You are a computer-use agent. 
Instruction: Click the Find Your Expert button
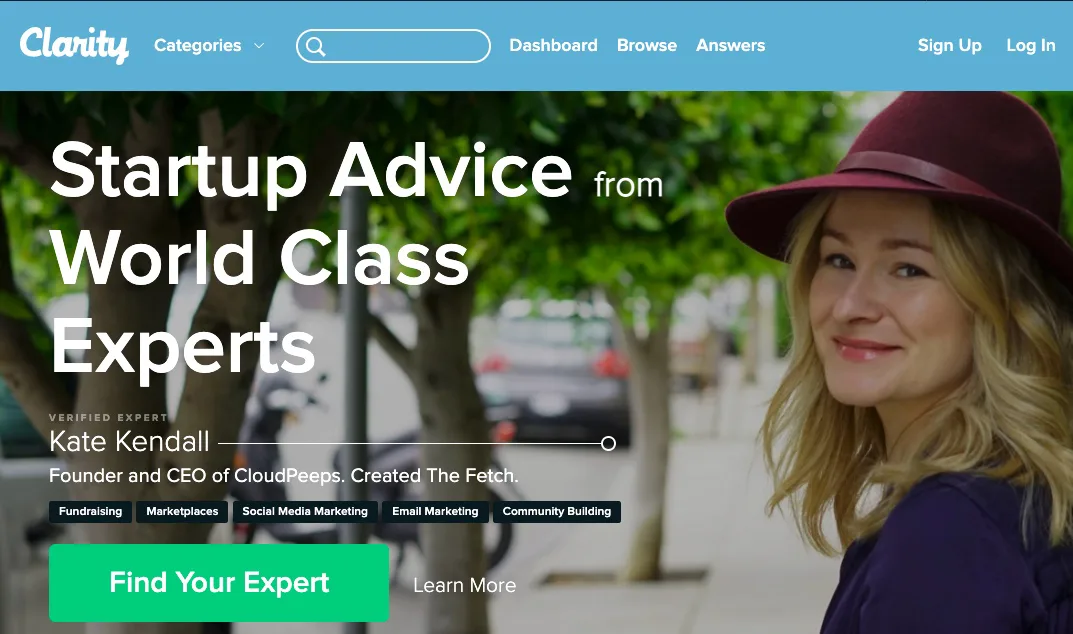[x=219, y=583]
